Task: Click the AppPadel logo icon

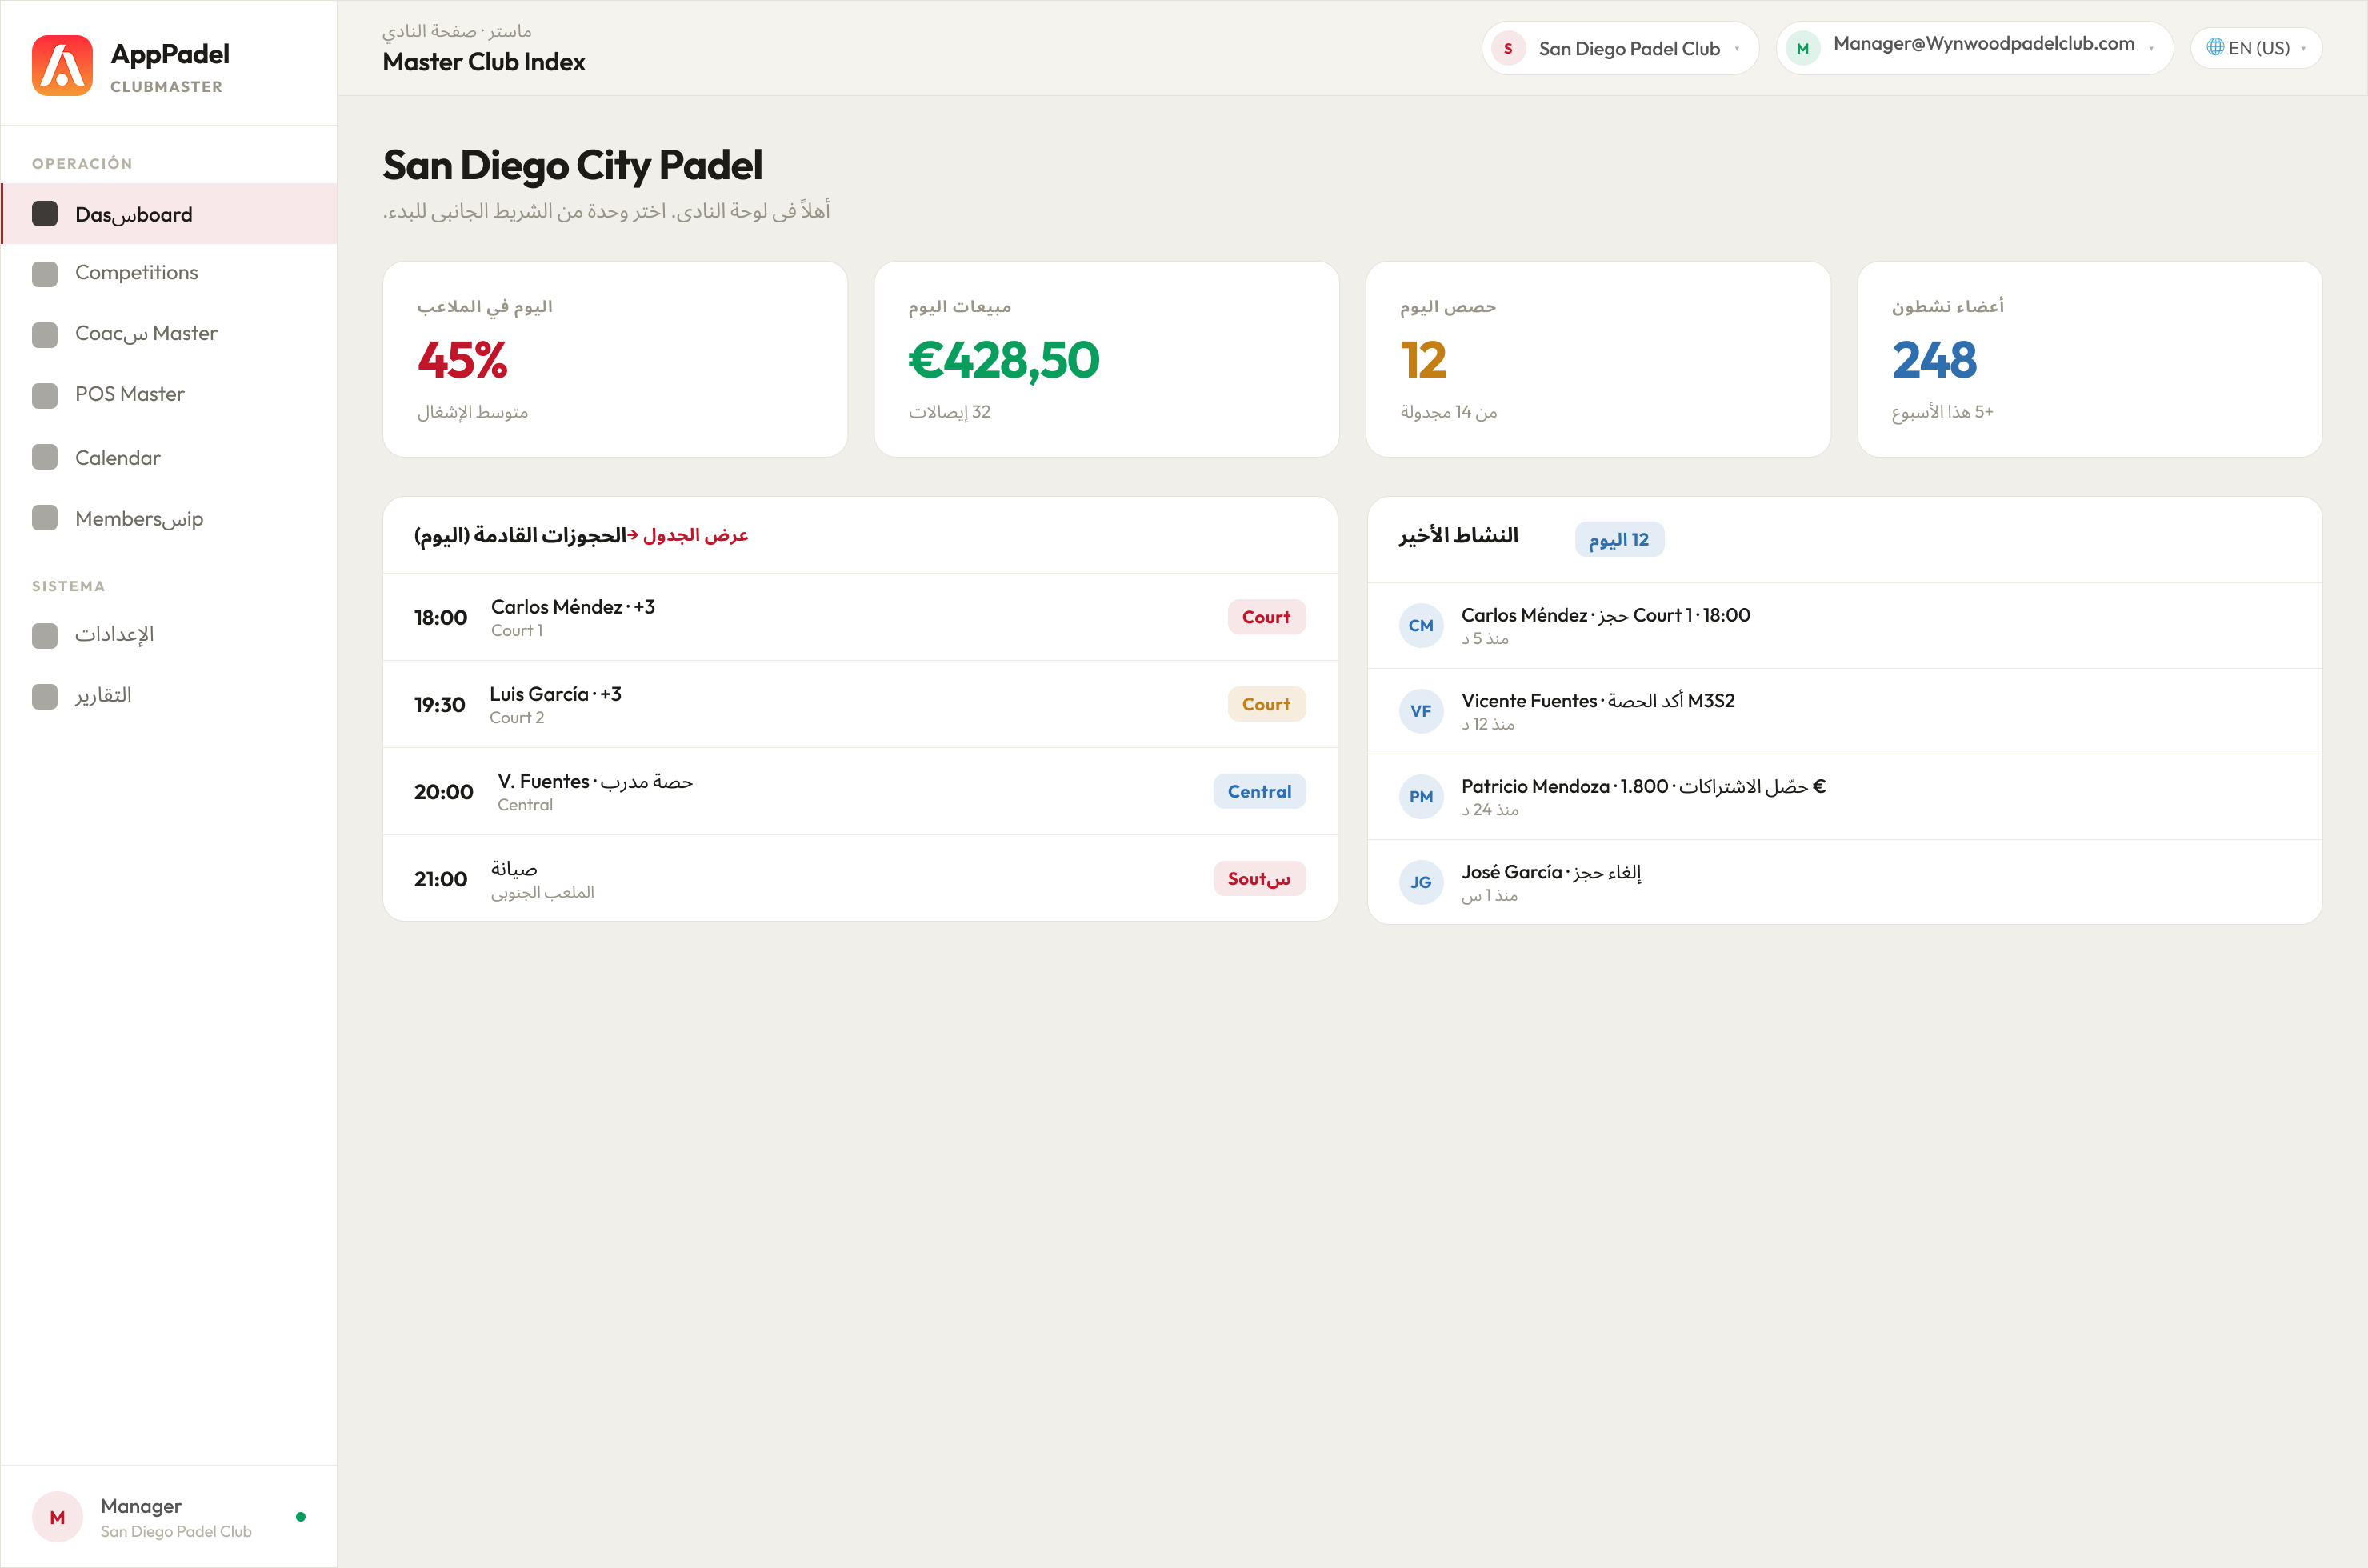Action: click(x=62, y=66)
